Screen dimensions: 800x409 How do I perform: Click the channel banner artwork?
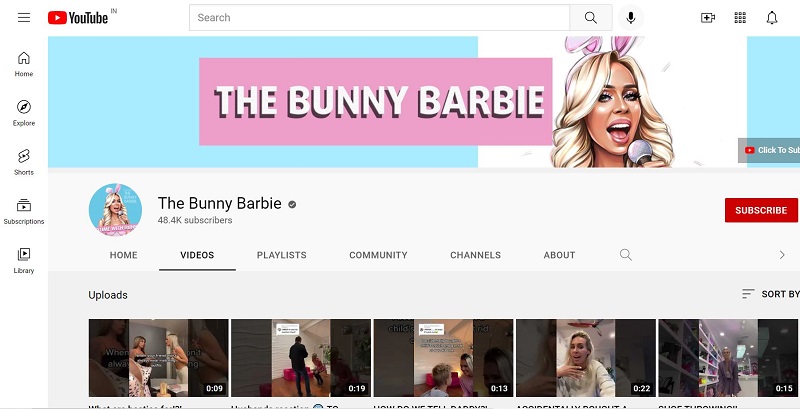pos(424,101)
